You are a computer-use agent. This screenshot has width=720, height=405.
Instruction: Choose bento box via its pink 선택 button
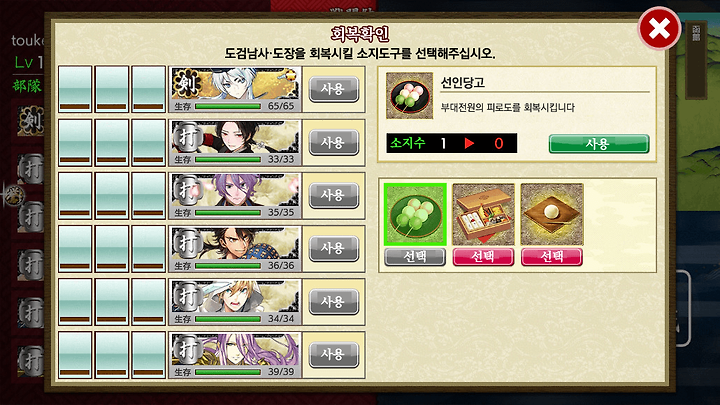coord(483,257)
